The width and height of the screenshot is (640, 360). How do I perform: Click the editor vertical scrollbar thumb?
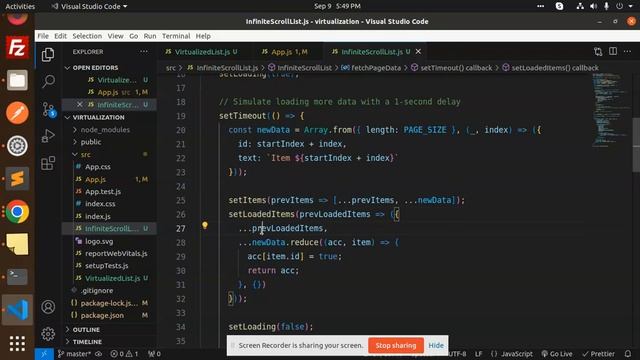pyautogui.click(x=636, y=145)
